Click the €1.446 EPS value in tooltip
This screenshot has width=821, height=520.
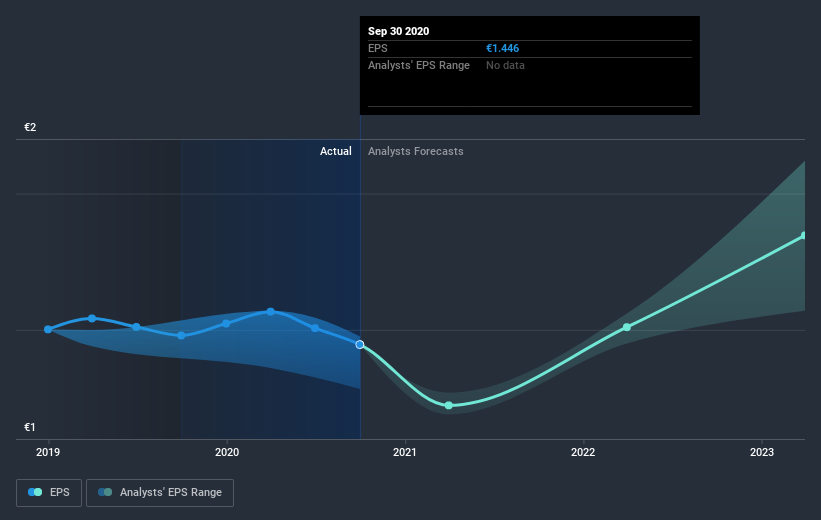click(503, 48)
